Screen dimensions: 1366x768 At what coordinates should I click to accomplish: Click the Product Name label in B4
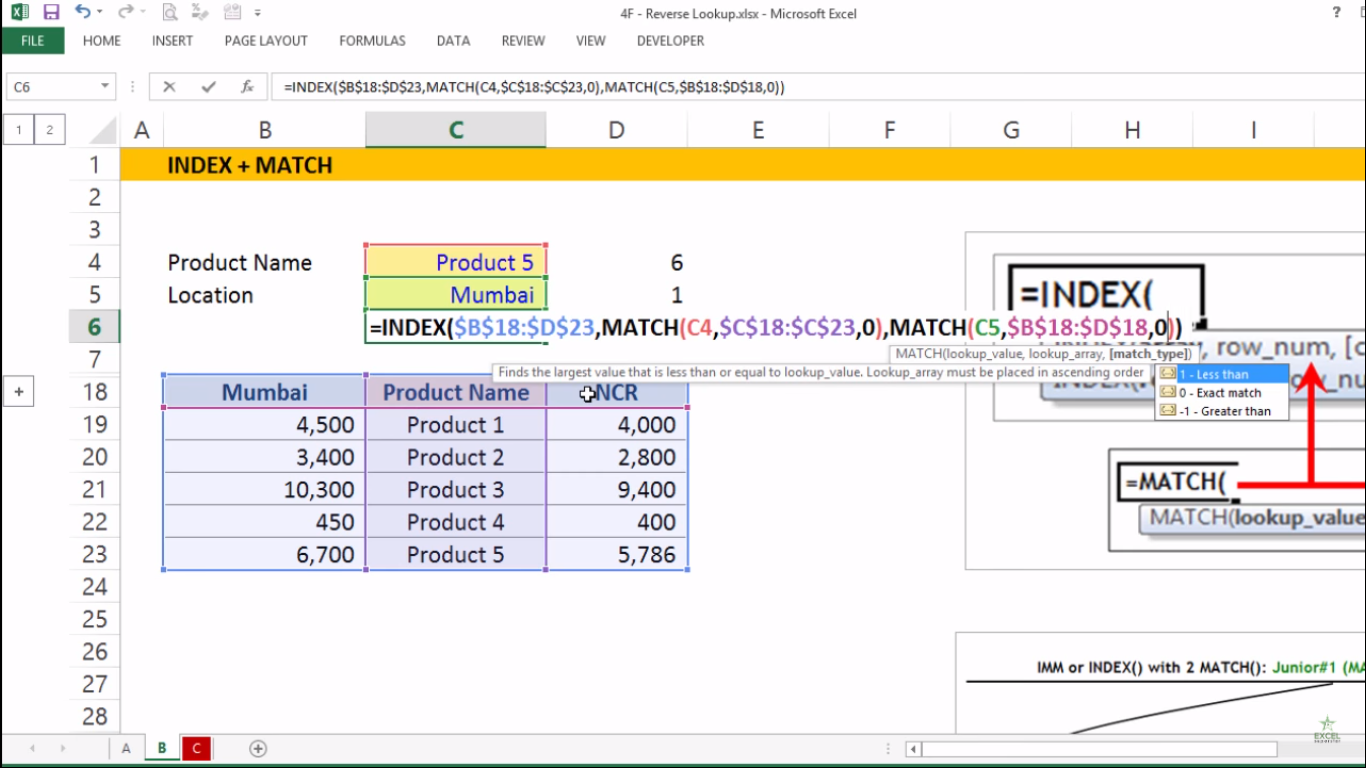[240, 262]
